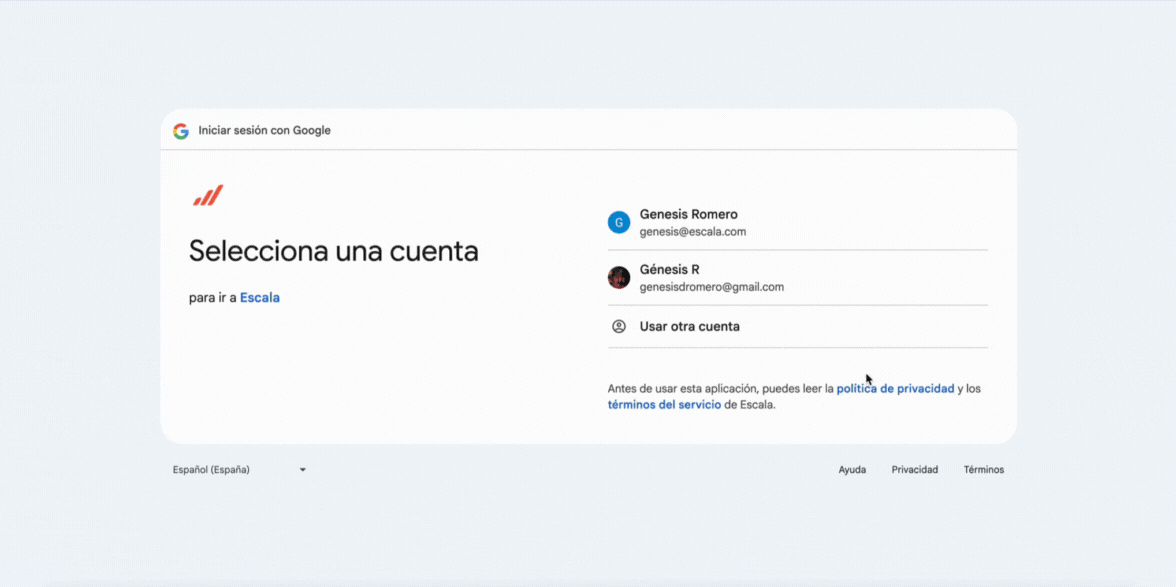Open the Español (España) language selector

[x=212, y=470]
